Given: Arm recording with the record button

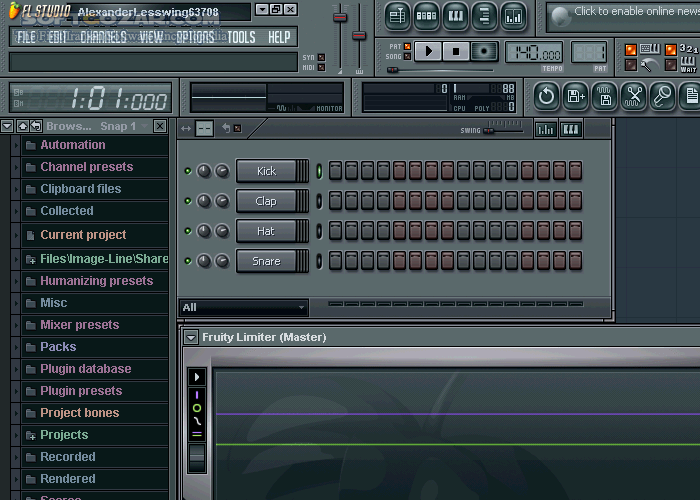Looking at the screenshot, I should [x=483, y=51].
